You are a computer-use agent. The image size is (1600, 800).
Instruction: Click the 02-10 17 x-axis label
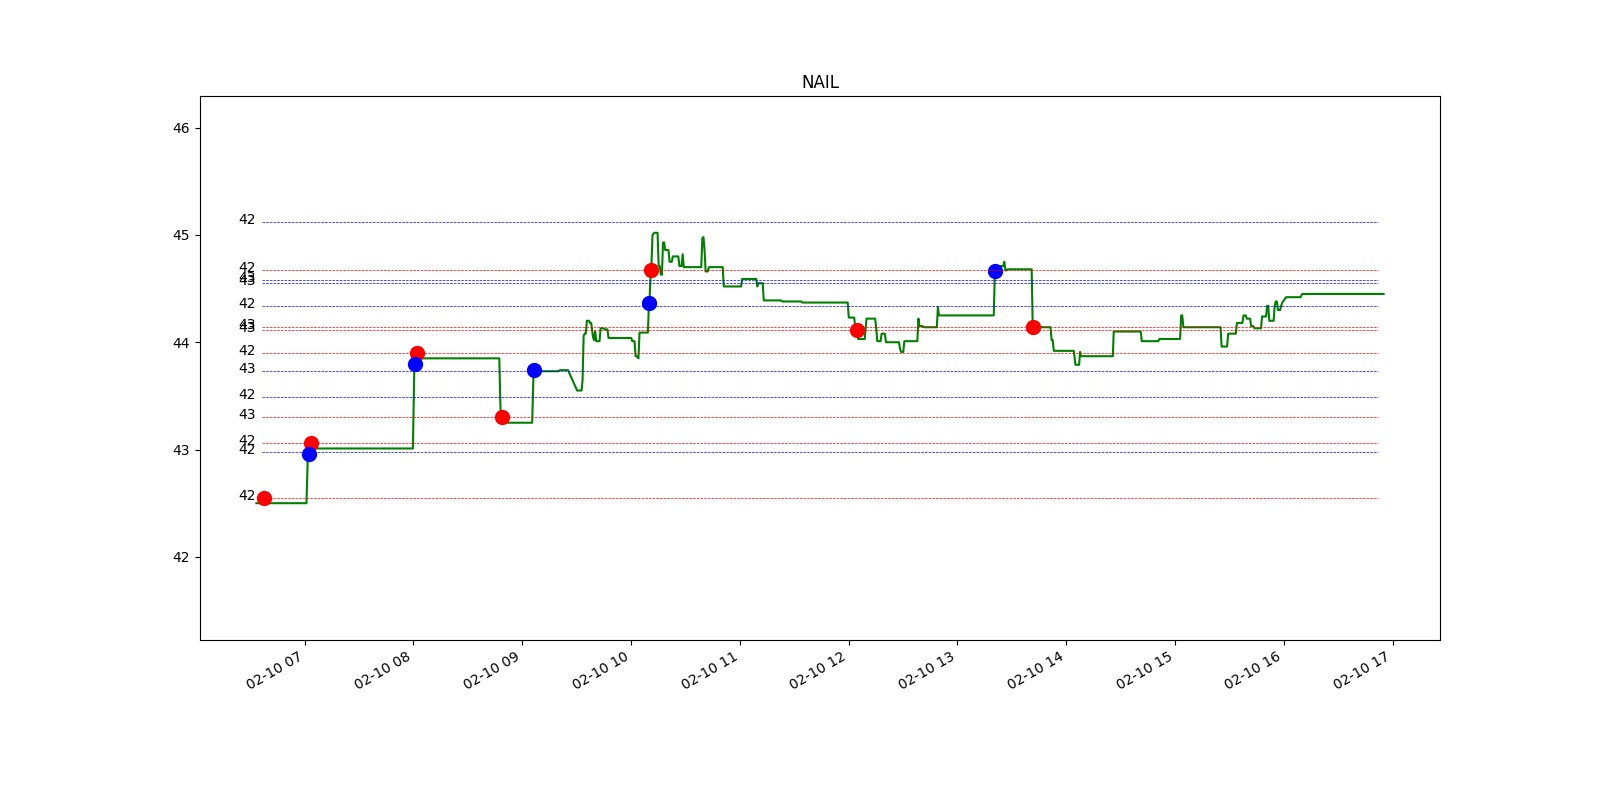[1362, 670]
